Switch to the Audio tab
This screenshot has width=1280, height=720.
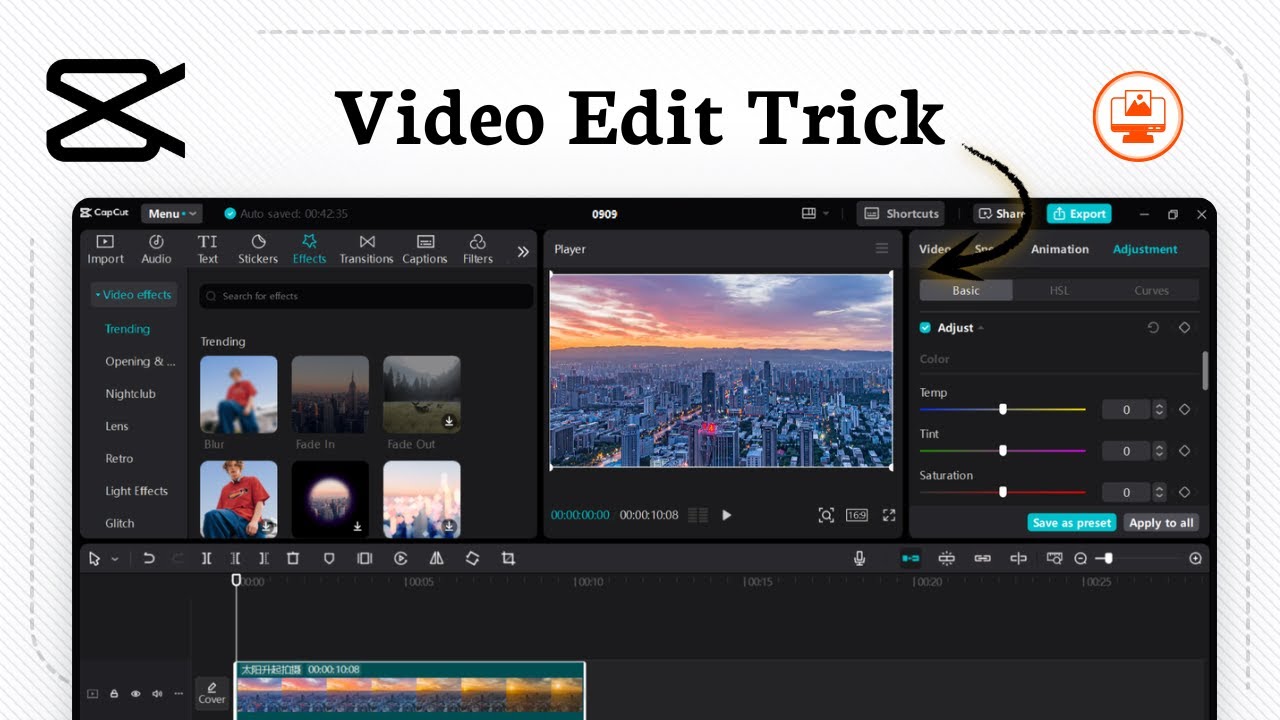coord(156,249)
